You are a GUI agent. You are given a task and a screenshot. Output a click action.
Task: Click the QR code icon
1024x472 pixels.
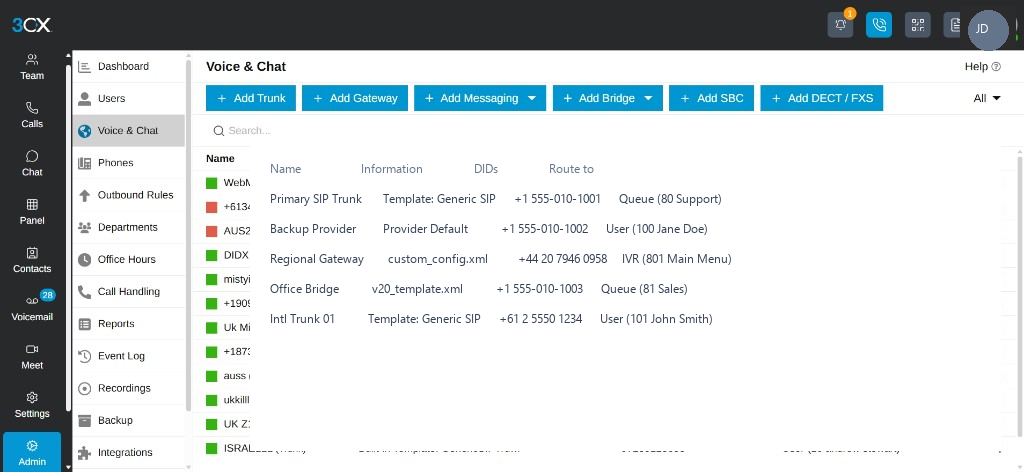pos(918,25)
